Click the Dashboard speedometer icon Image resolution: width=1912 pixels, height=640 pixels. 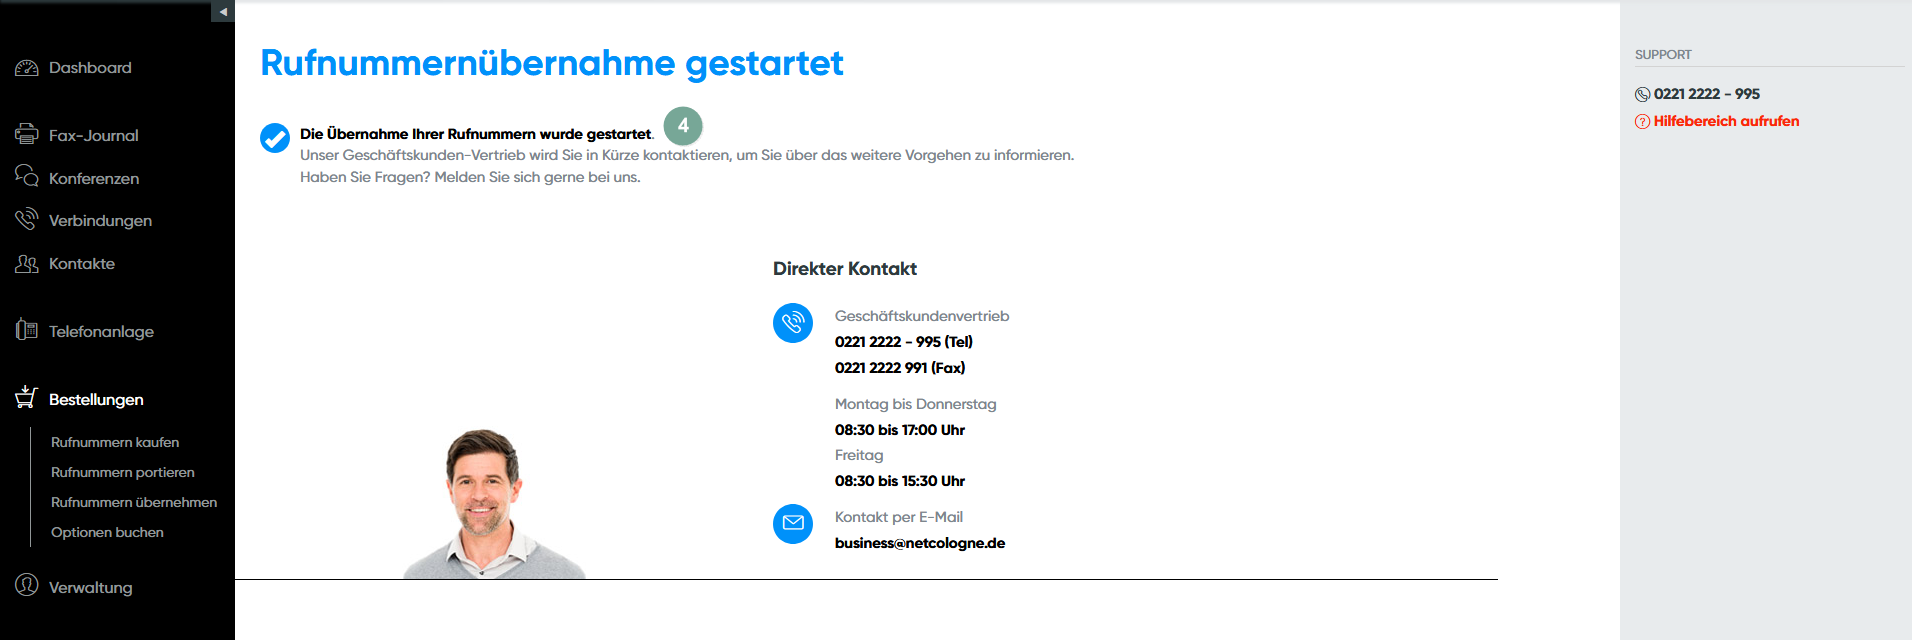point(27,68)
